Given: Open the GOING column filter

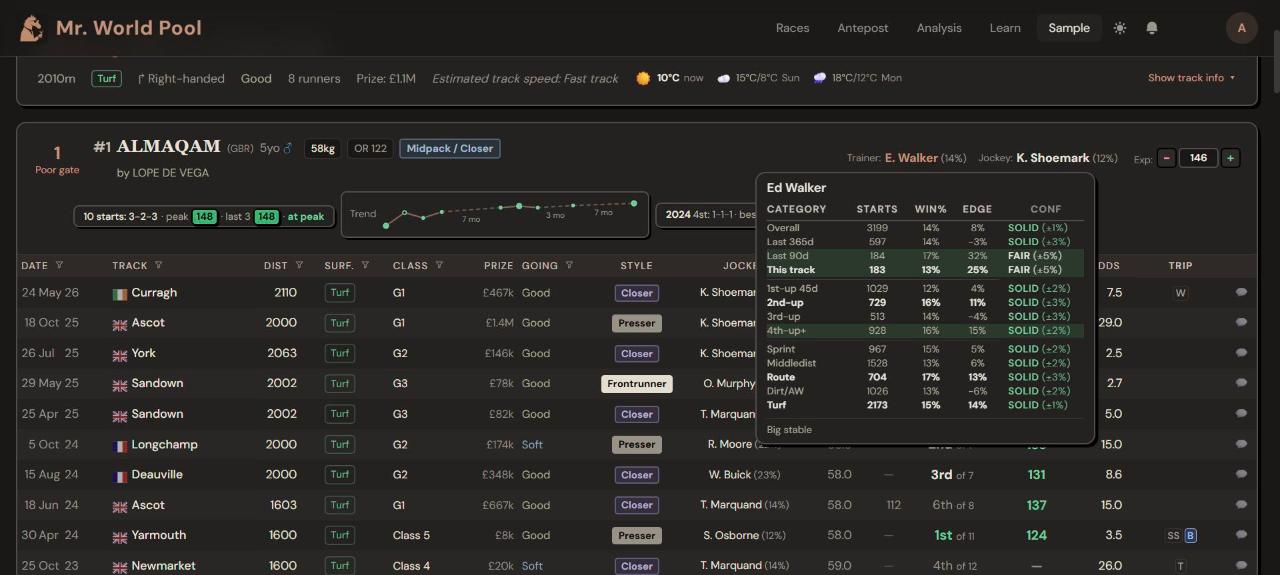Looking at the screenshot, I should 569,265.
